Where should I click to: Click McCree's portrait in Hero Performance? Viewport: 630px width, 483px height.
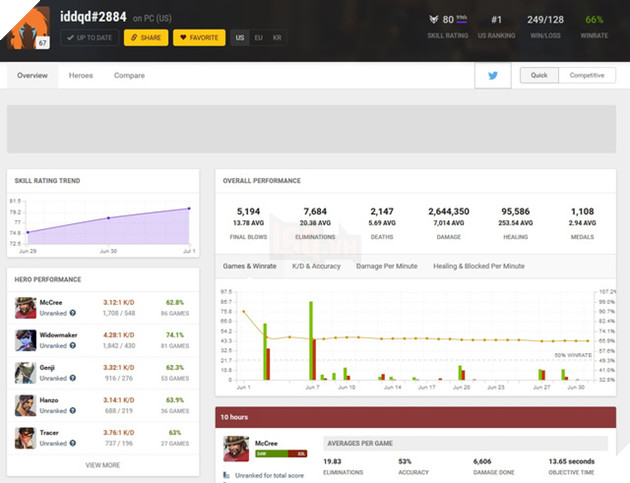click(26, 307)
